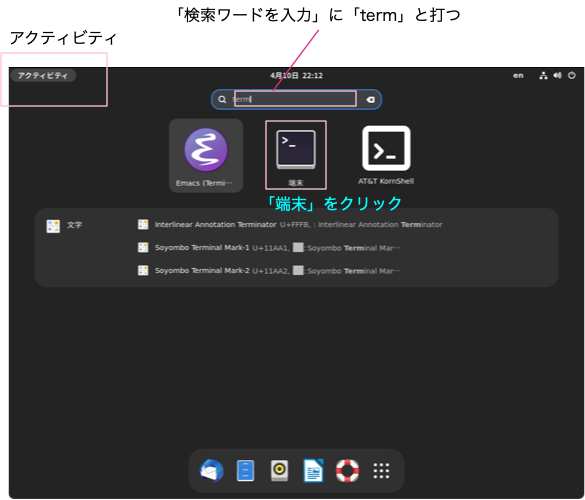Select Soyombo Terminal Mark-1 result

[269, 248]
